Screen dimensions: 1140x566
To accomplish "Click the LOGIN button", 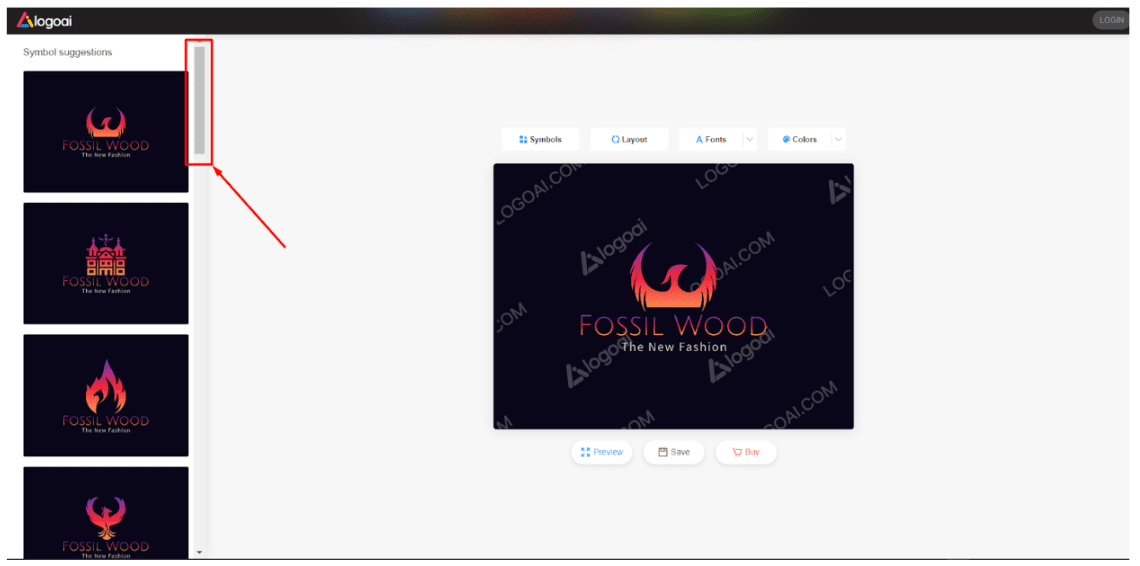I will (x=1111, y=20).
